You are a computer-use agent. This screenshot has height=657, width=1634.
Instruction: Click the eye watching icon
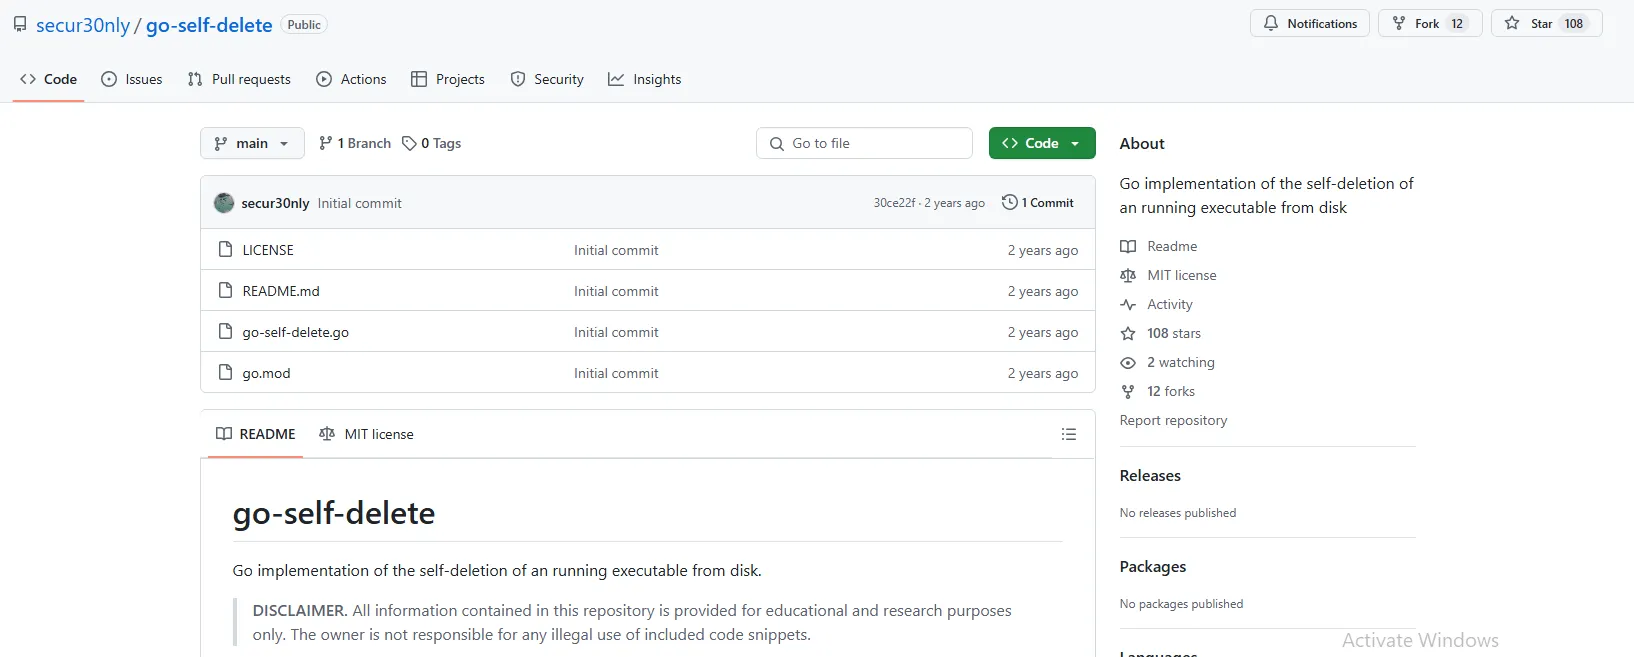coord(1128,363)
